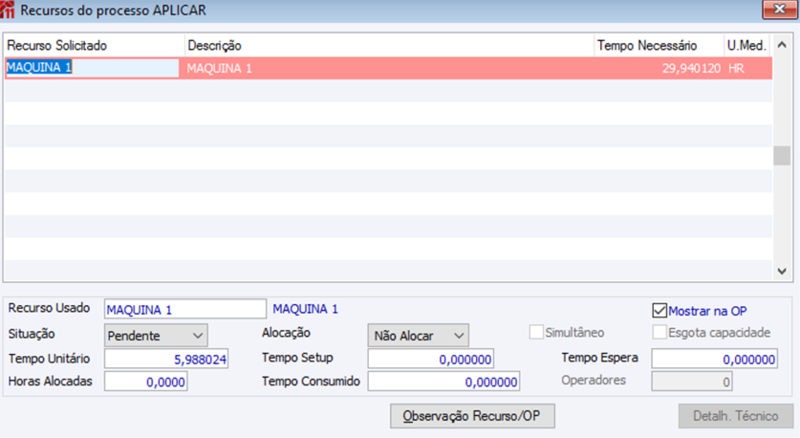Click the Tempo Unitário field with 5,988024
This screenshot has height=438, width=800.
tap(166, 359)
